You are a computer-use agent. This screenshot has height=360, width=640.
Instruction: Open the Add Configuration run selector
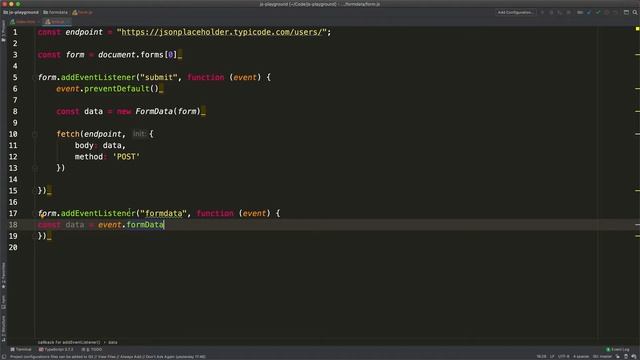click(515, 12)
